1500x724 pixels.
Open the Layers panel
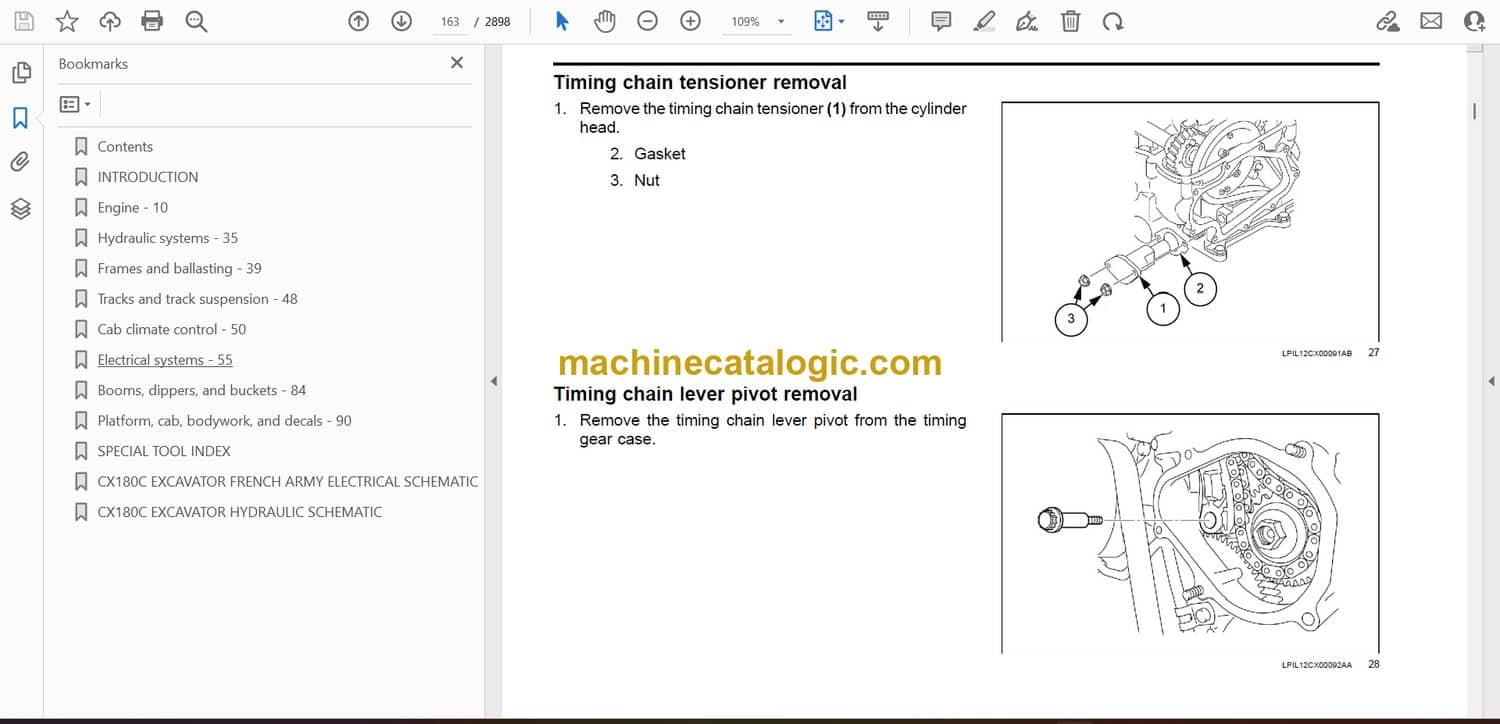pos(21,208)
